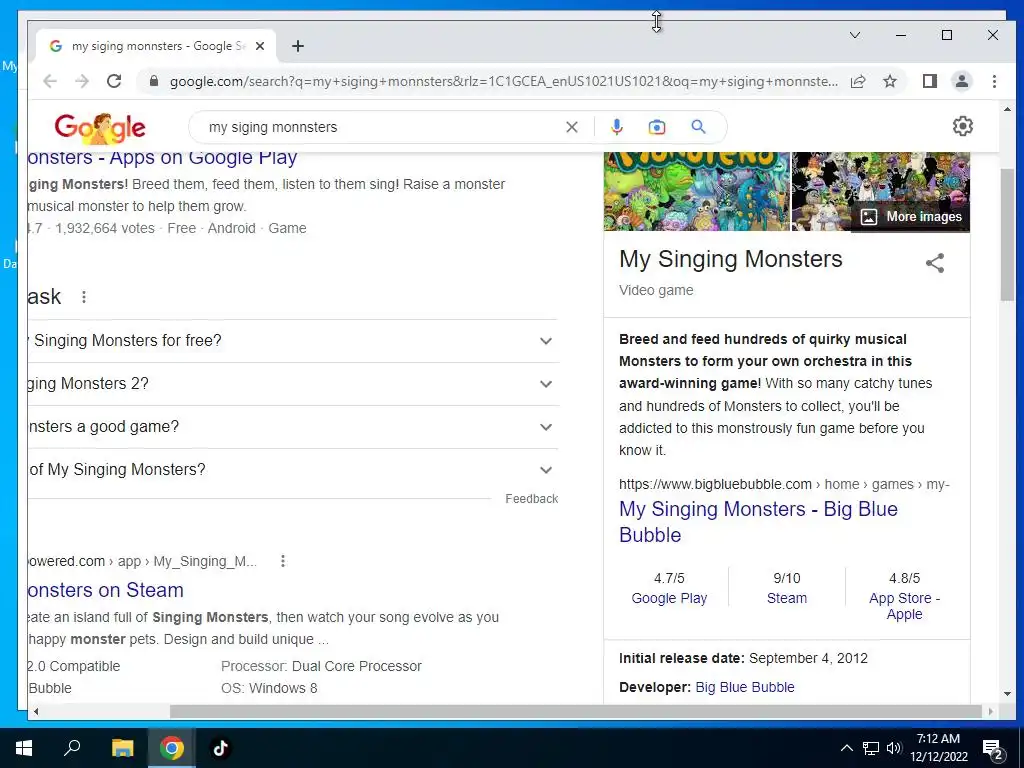Select the my siging monnsters tab
Screen dimensions: 1024x768
(x=157, y=46)
